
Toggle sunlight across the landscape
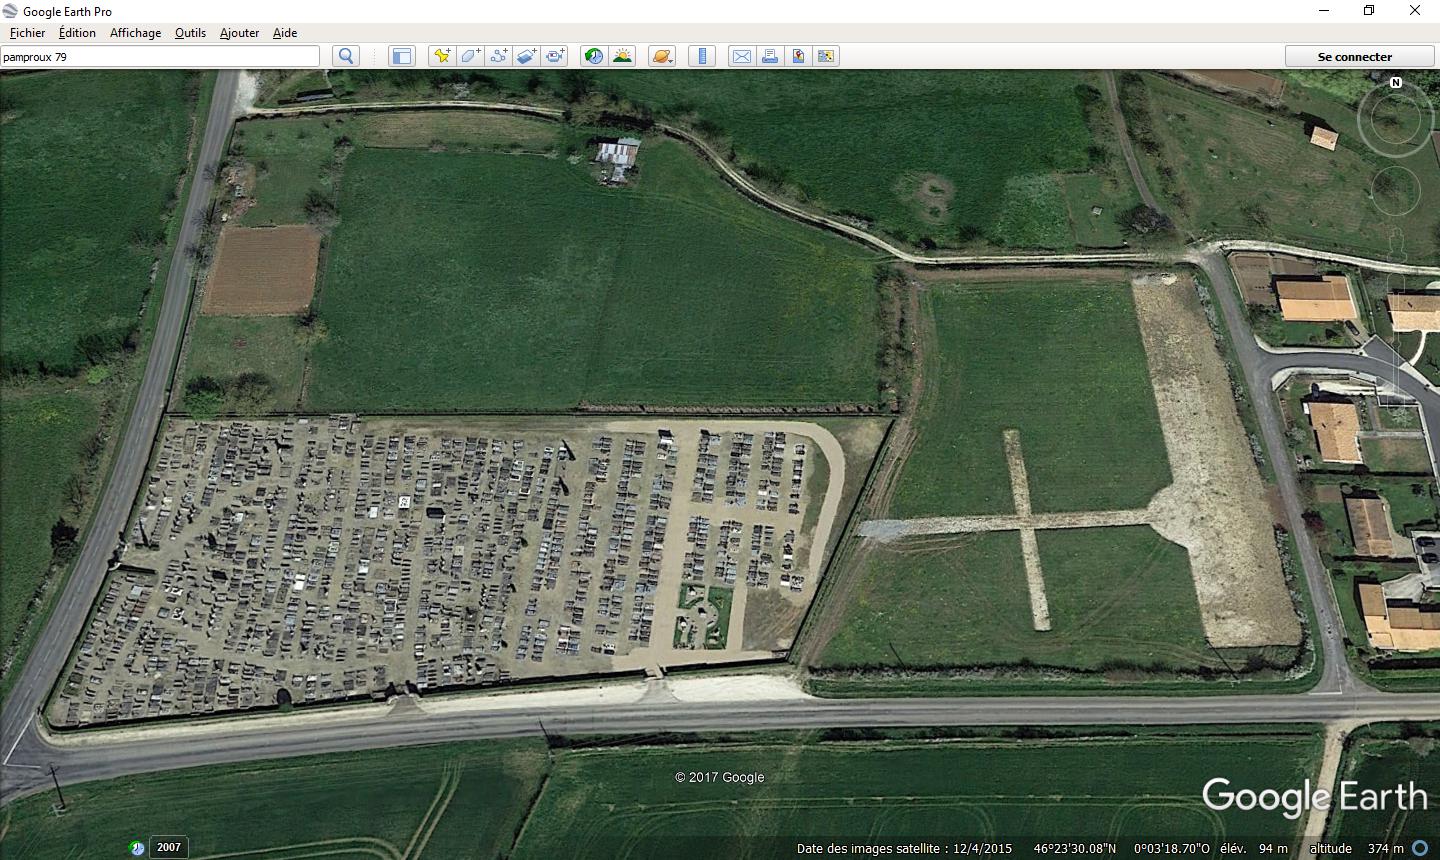click(x=622, y=56)
